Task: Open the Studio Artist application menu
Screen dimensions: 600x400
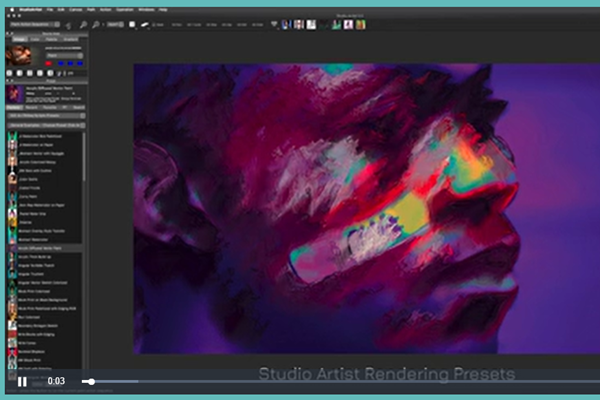Action: (31, 10)
